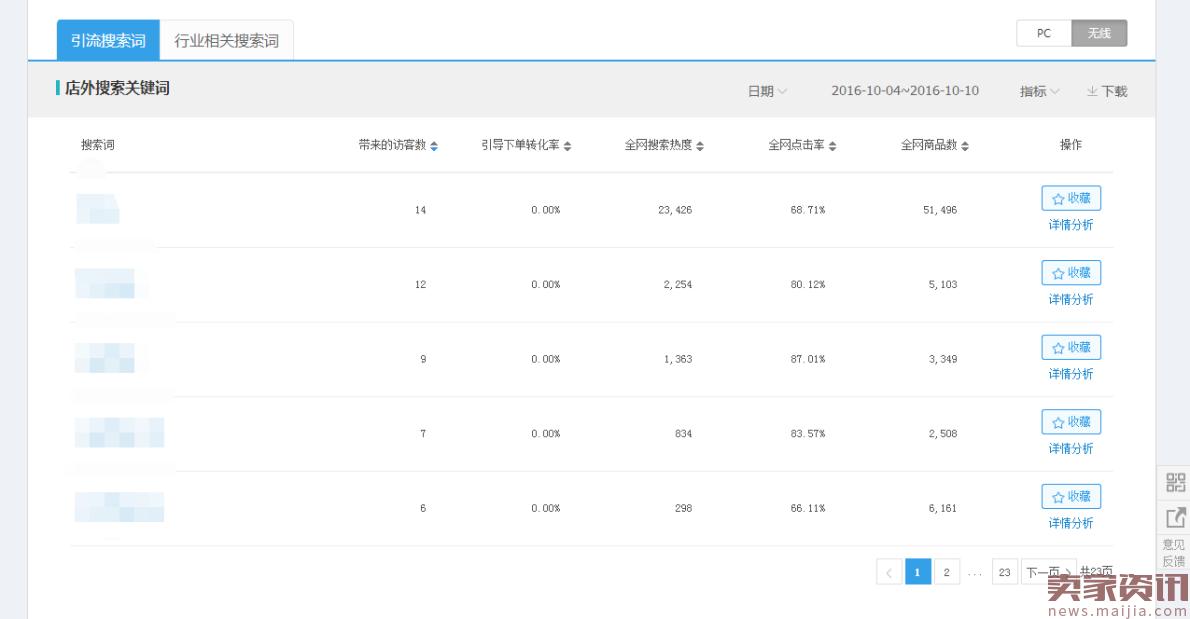Screen dimensions: 1190x619
Task: Expand the 指标 metrics dropdown
Action: click(x=1039, y=91)
